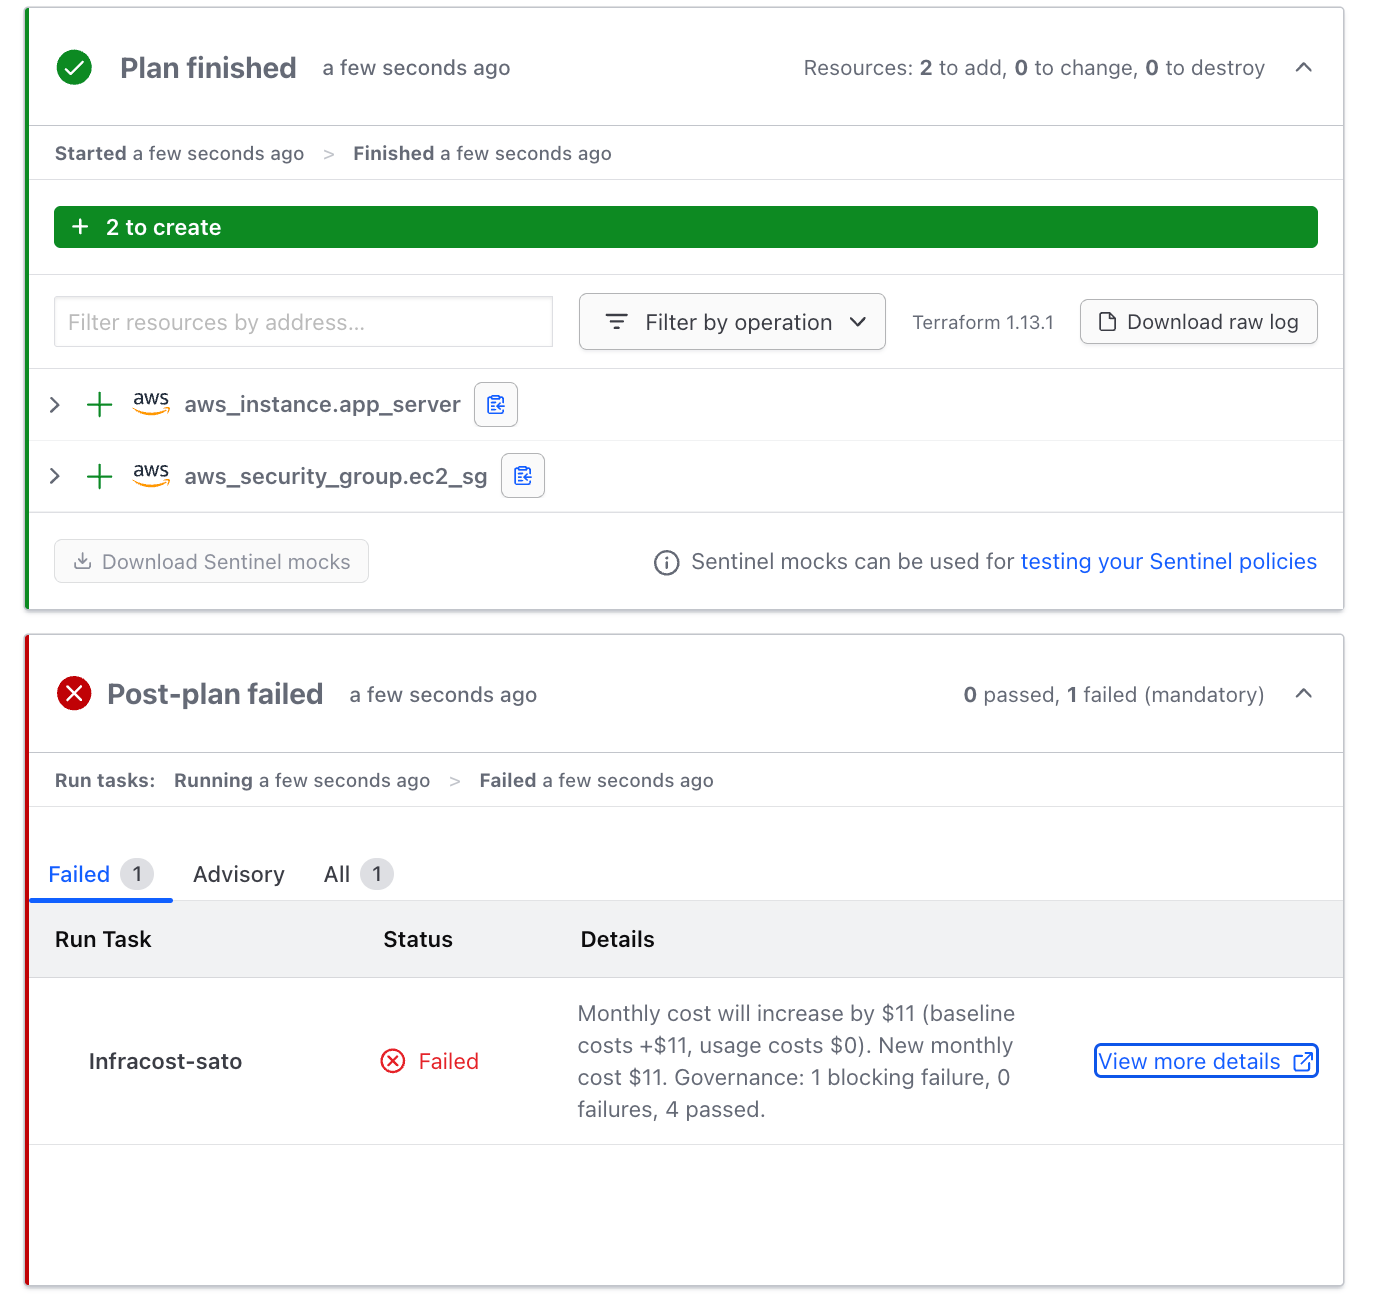
Task: Follow testing your Sentinel policies link
Action: pyautogui.click(x=1168, y=562)
